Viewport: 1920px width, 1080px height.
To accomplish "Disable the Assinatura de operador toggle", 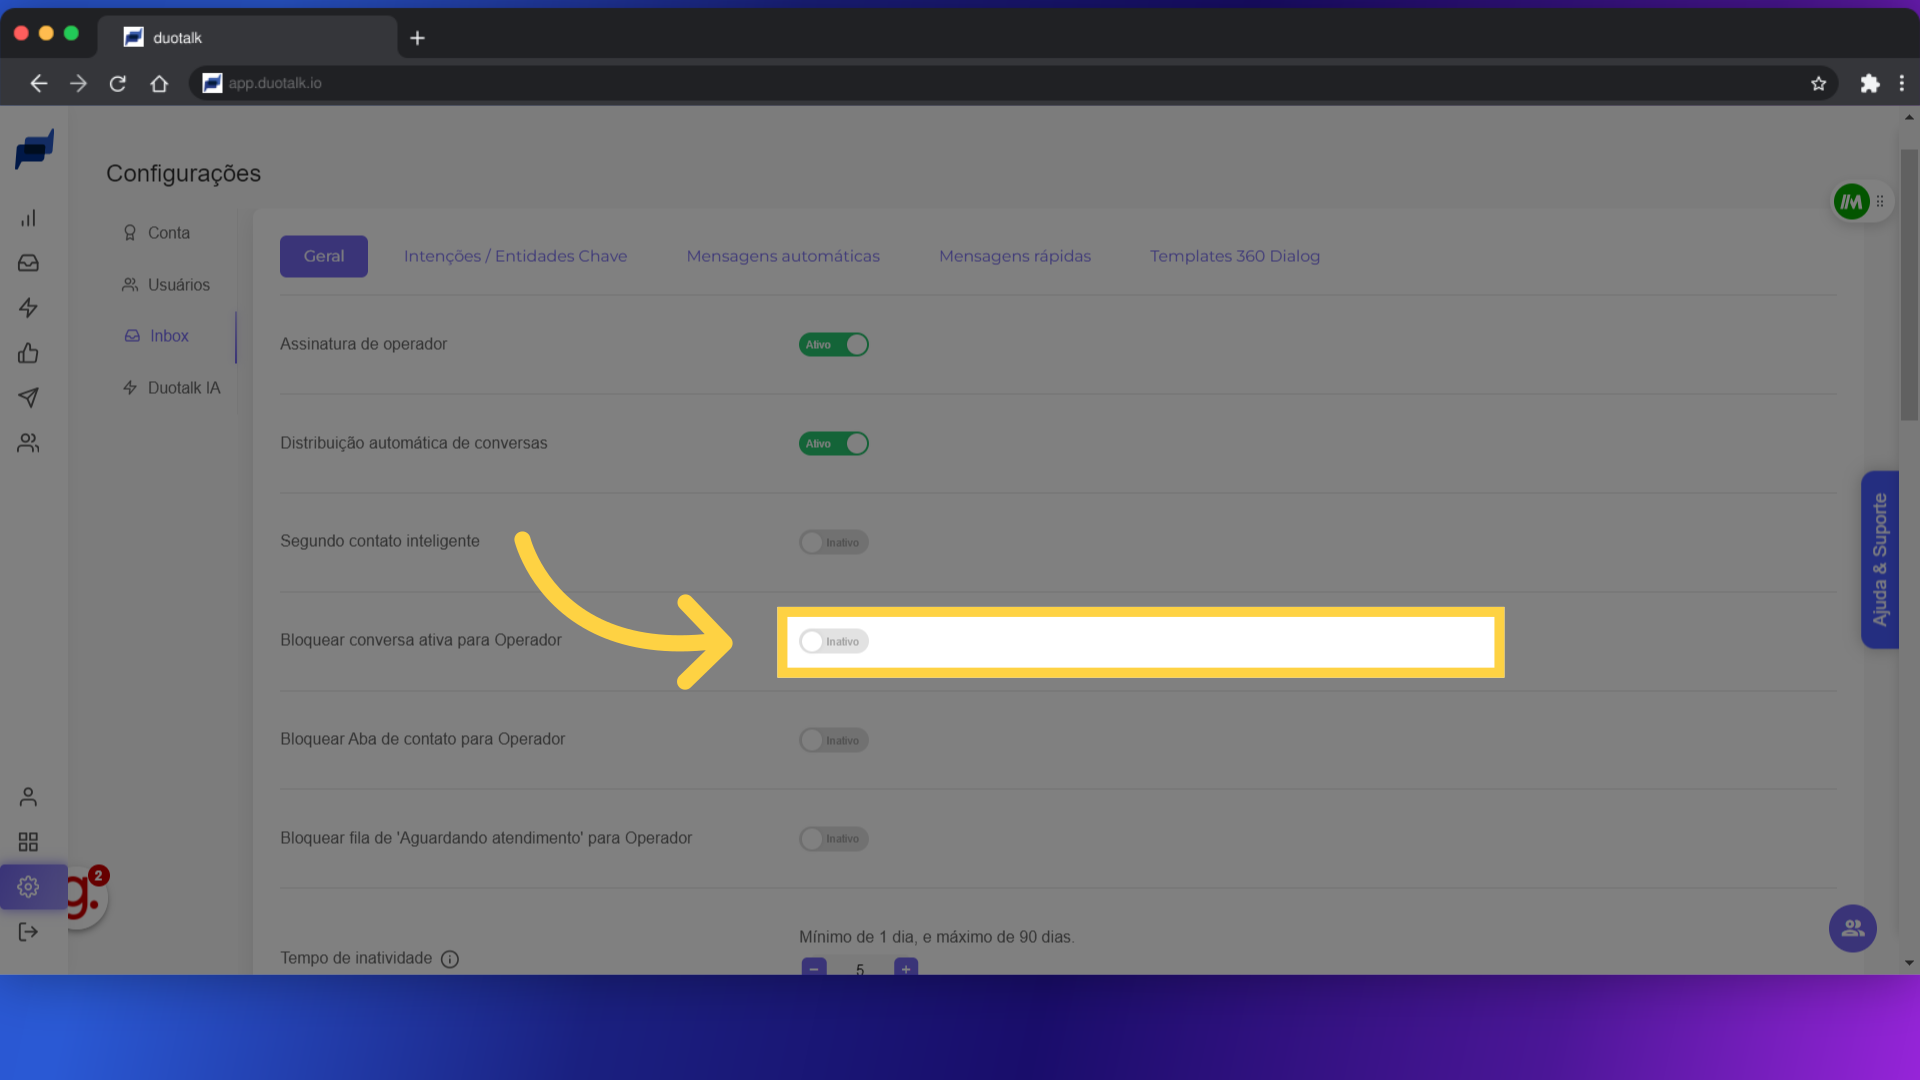I will coord(833,344).
